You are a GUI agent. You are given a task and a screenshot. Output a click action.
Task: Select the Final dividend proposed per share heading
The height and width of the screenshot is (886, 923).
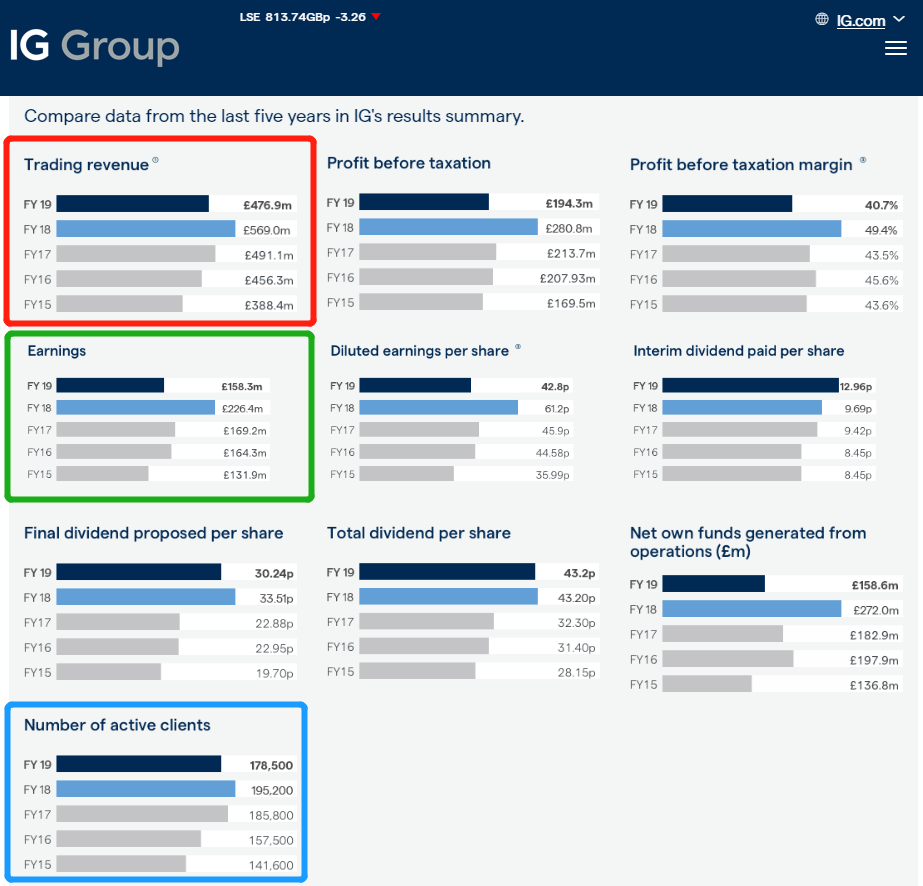(154, 533)
